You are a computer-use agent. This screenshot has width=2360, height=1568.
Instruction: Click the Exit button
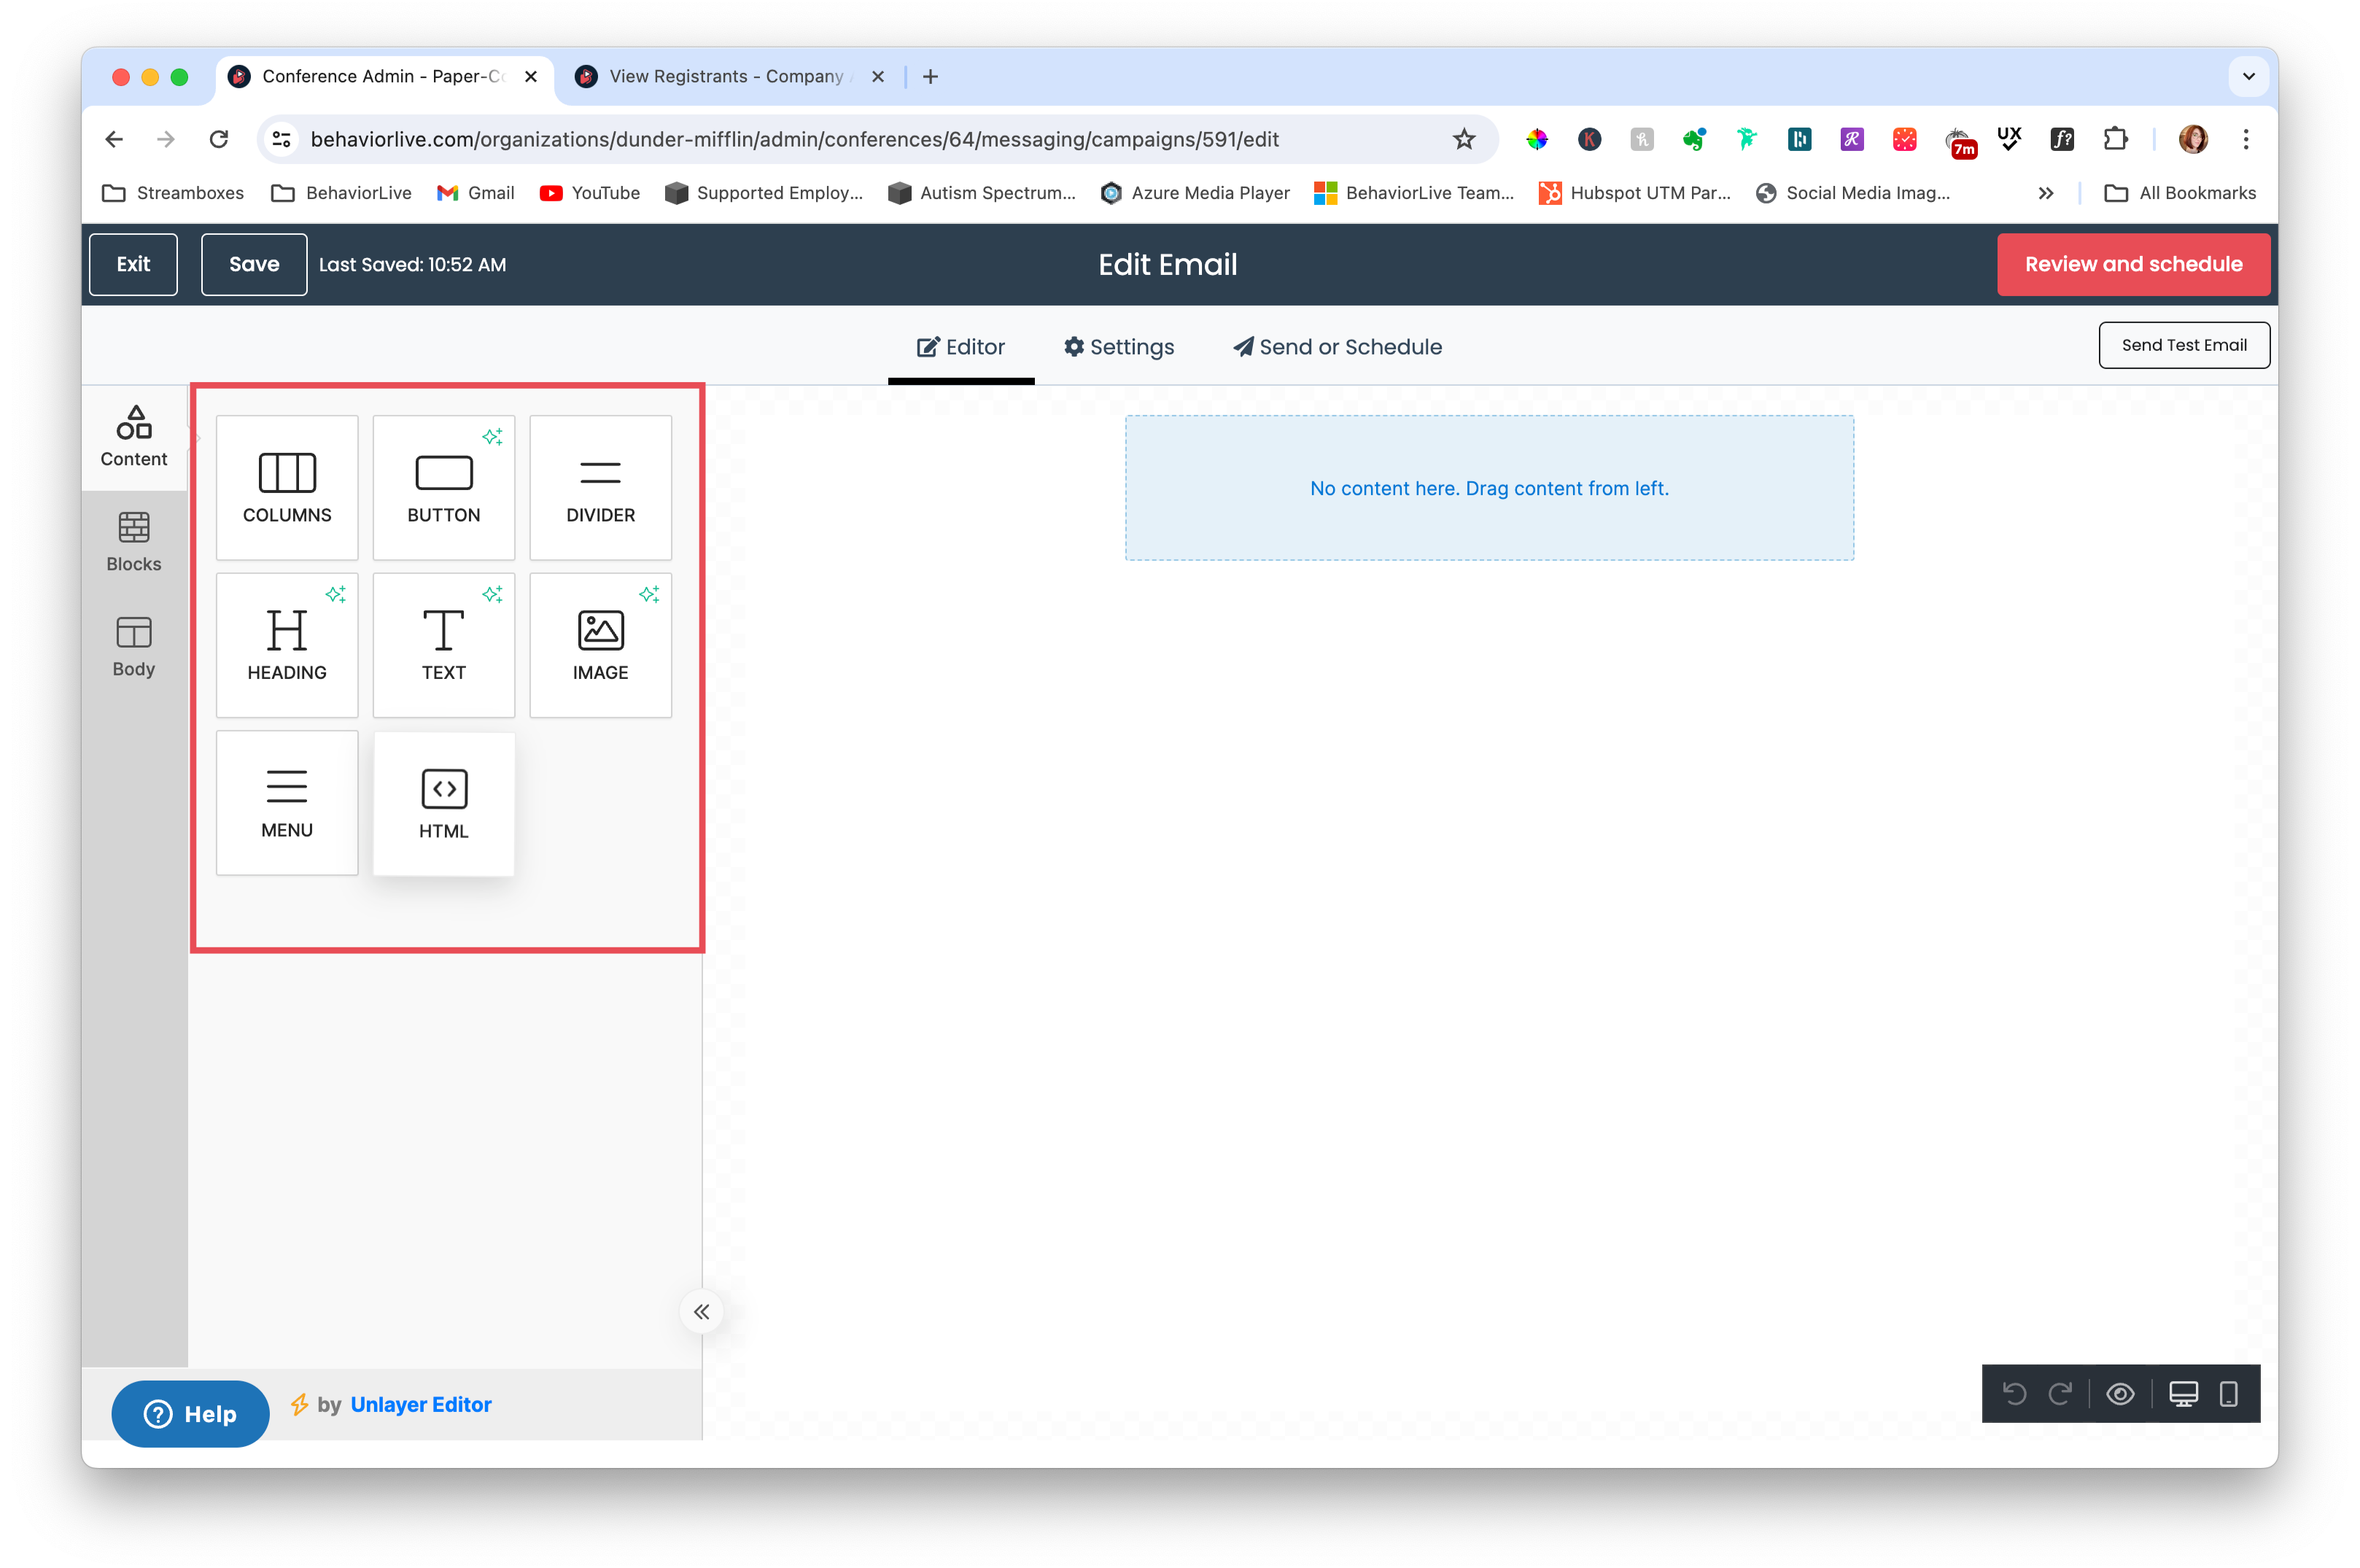[x=133, y=264]
